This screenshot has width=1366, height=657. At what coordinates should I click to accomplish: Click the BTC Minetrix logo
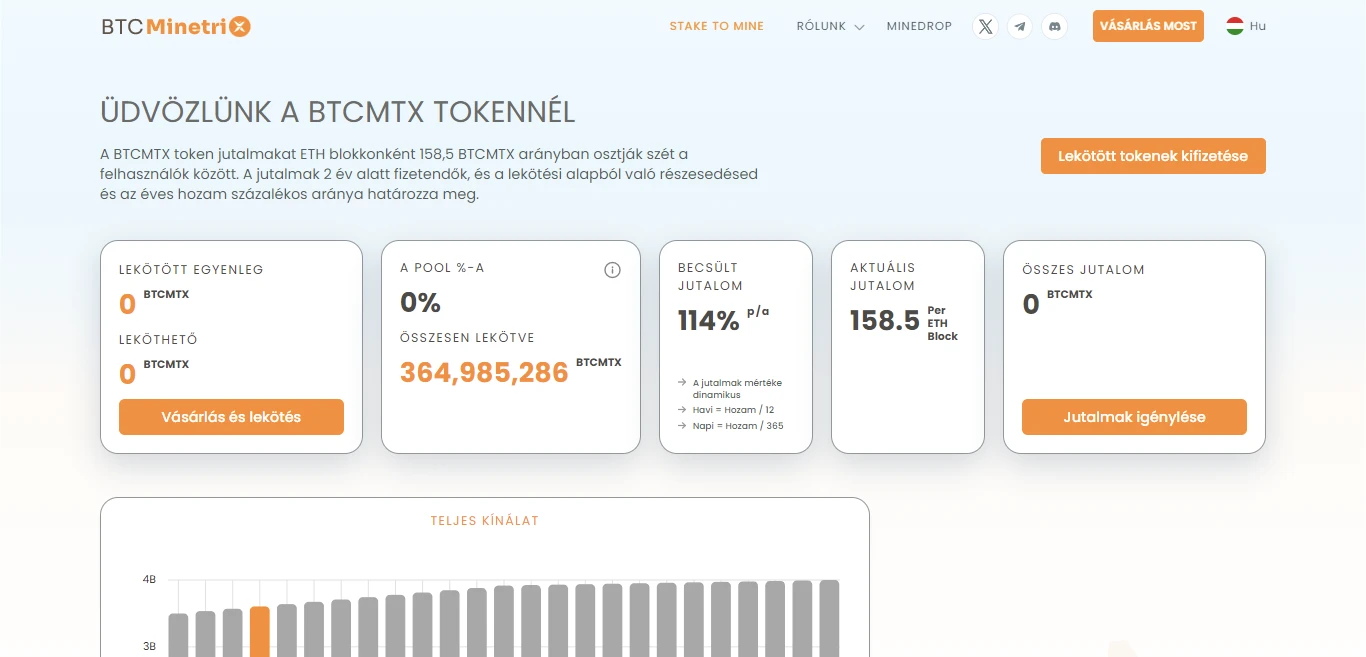176,27
